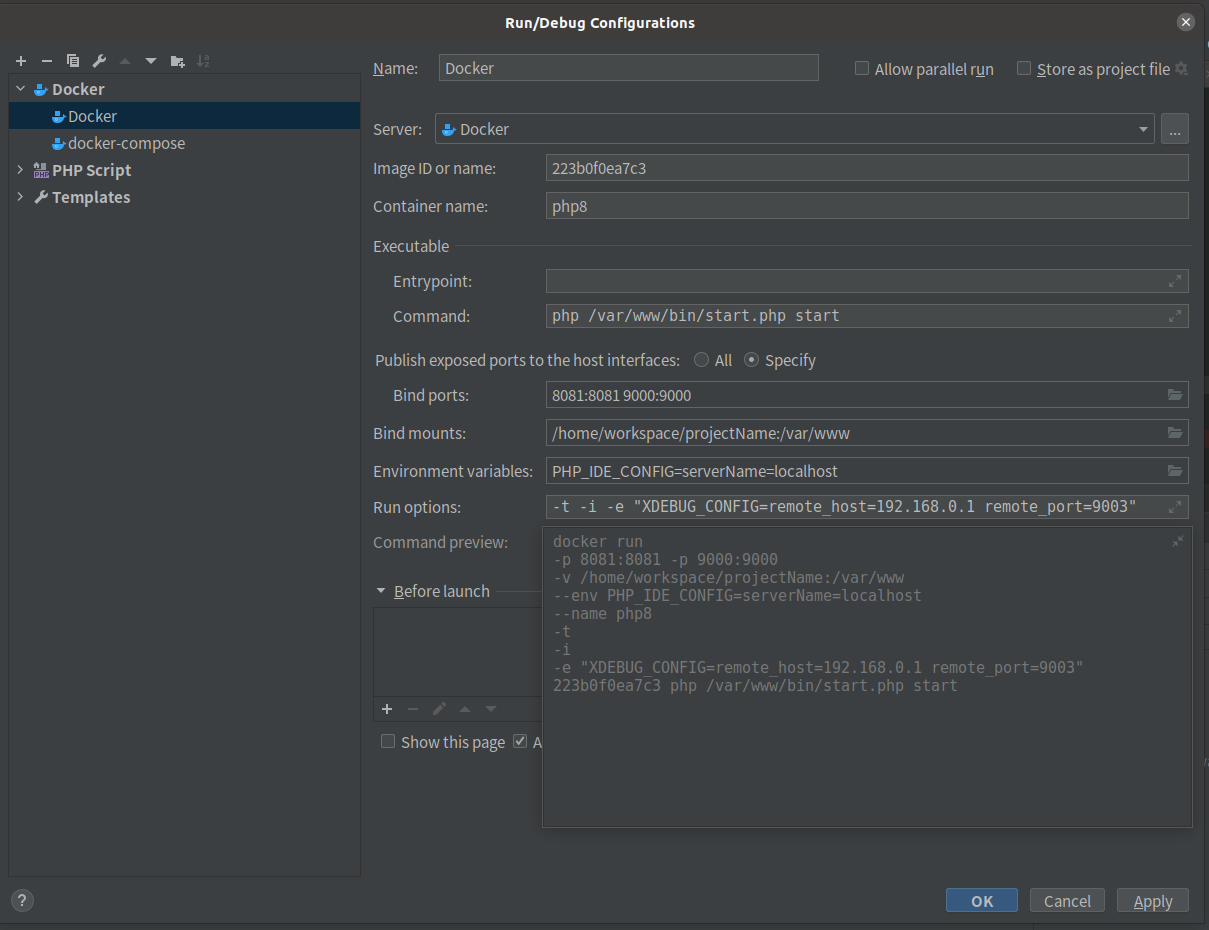Copy the selected configuration
This screenshot has height=930, width=1209.
tap(73, 61)
